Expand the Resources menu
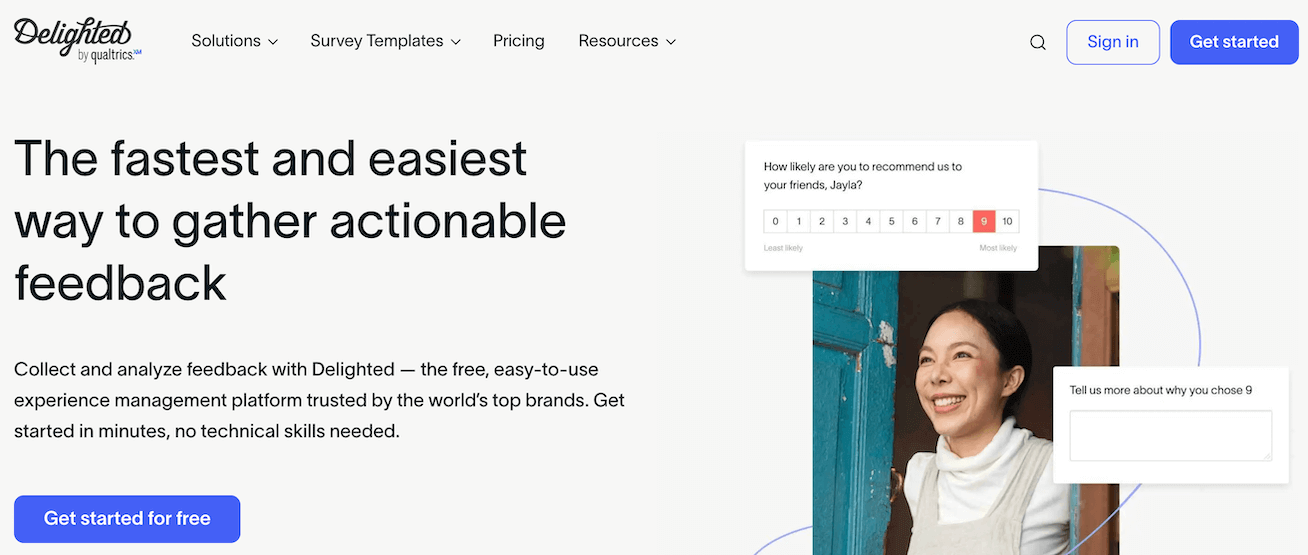The height and width of the screenshot is (555, 1308). click(x=627, y=41)
